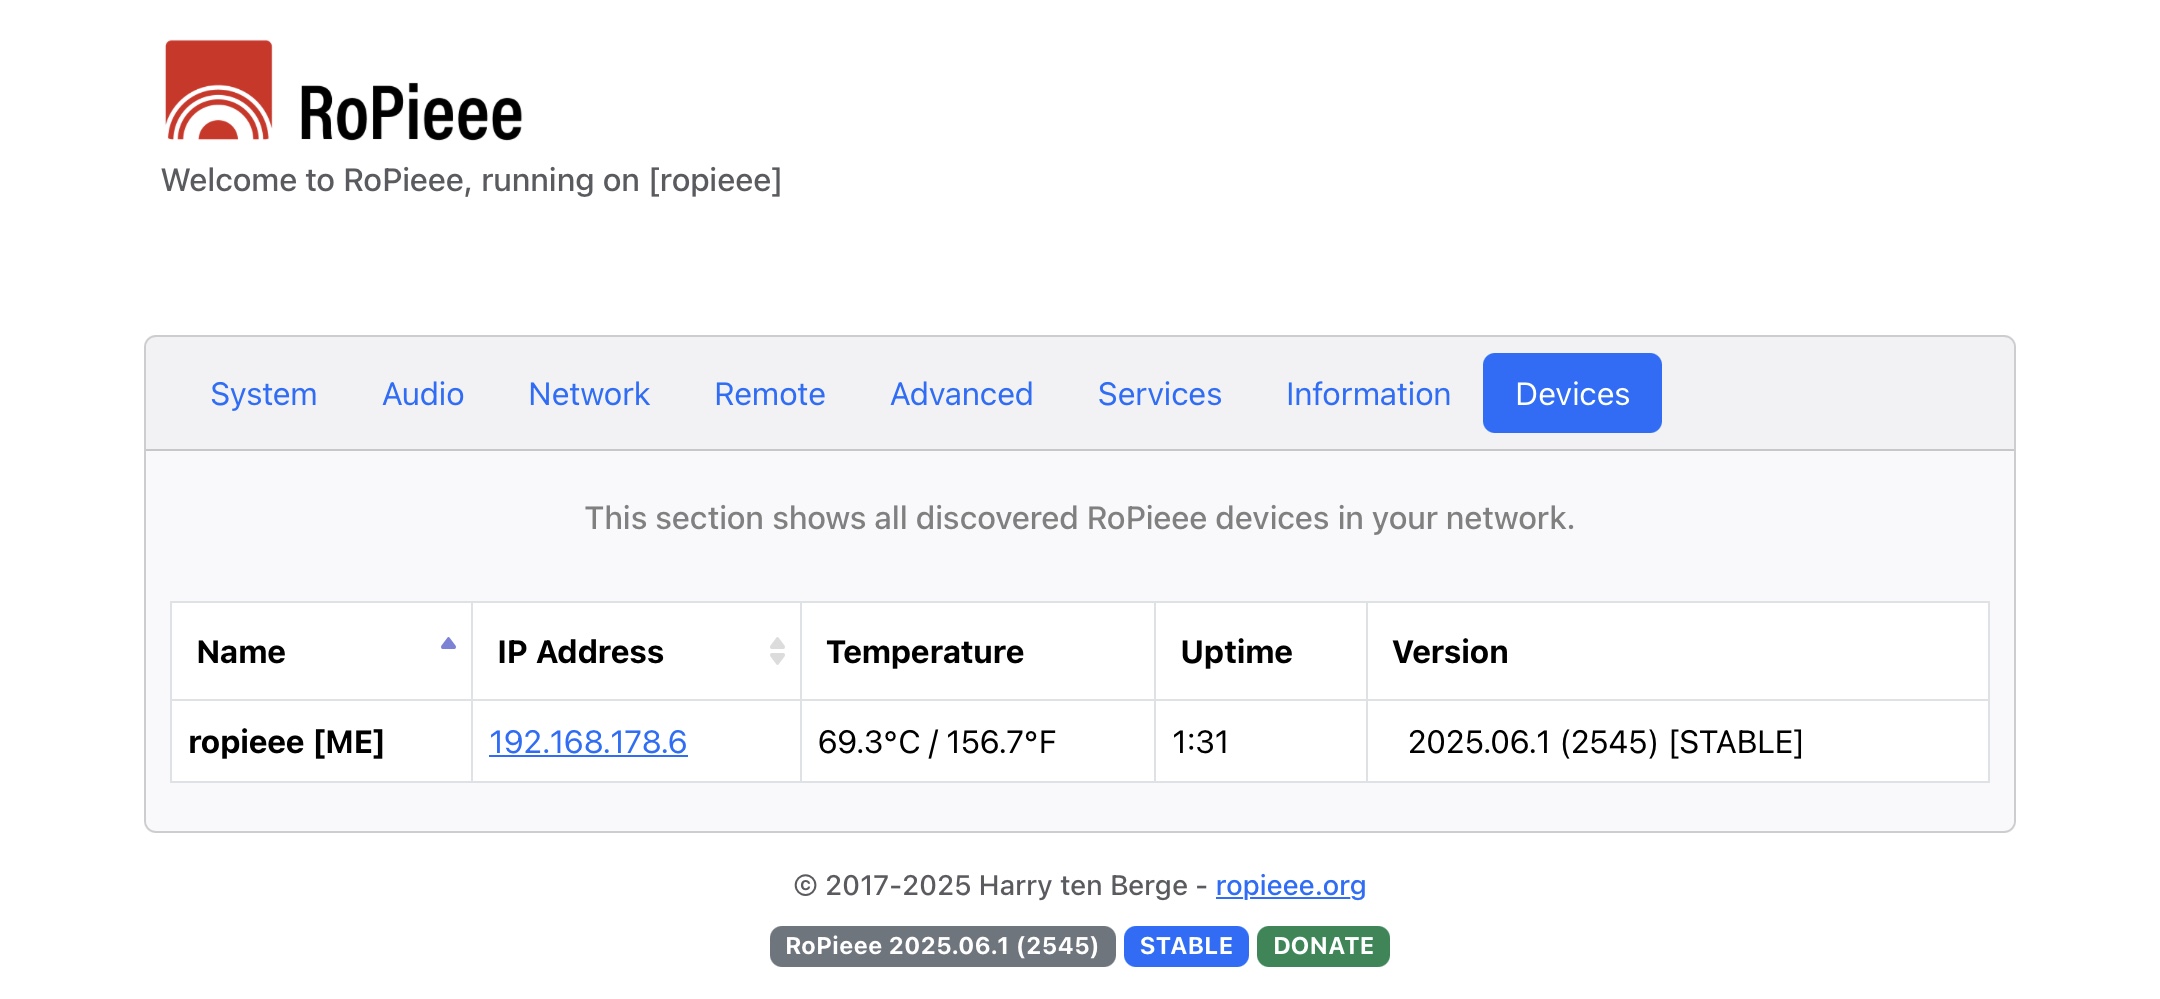Viewport: 2160px width, 999px height.
Task: Click the IP Address column header
Action: 636,651
